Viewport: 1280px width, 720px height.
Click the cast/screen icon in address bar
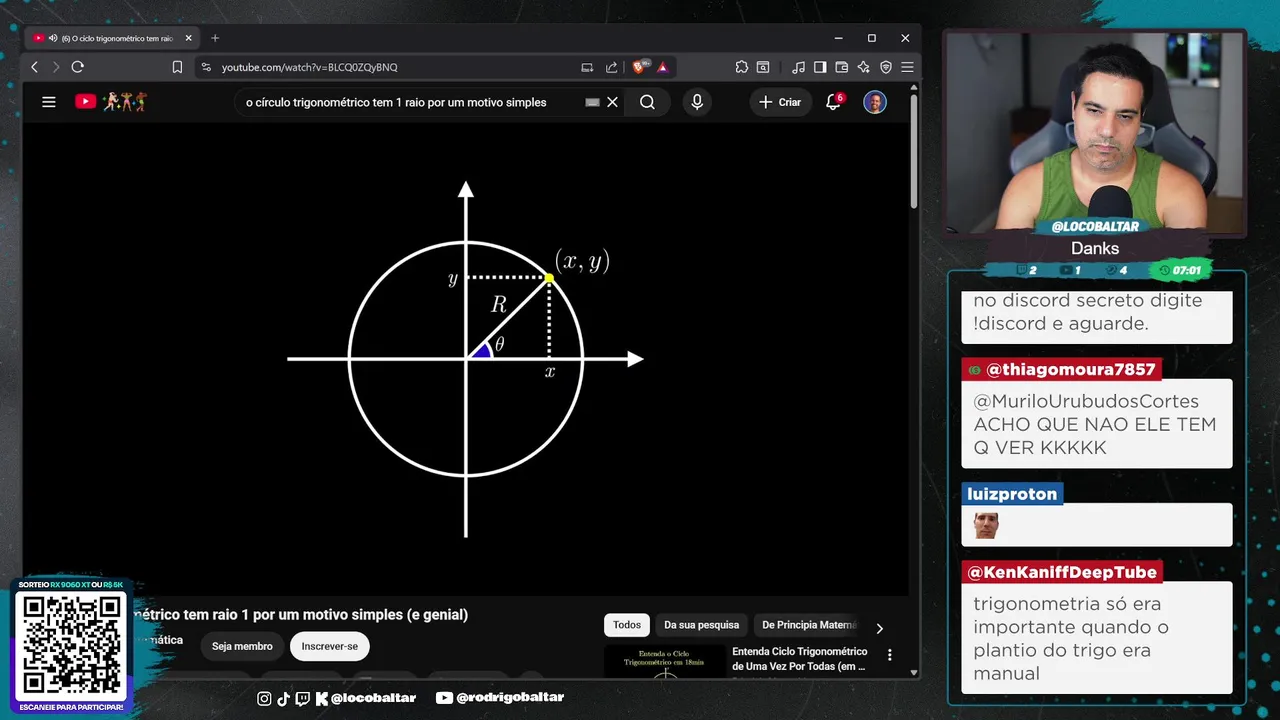[587, 67]
